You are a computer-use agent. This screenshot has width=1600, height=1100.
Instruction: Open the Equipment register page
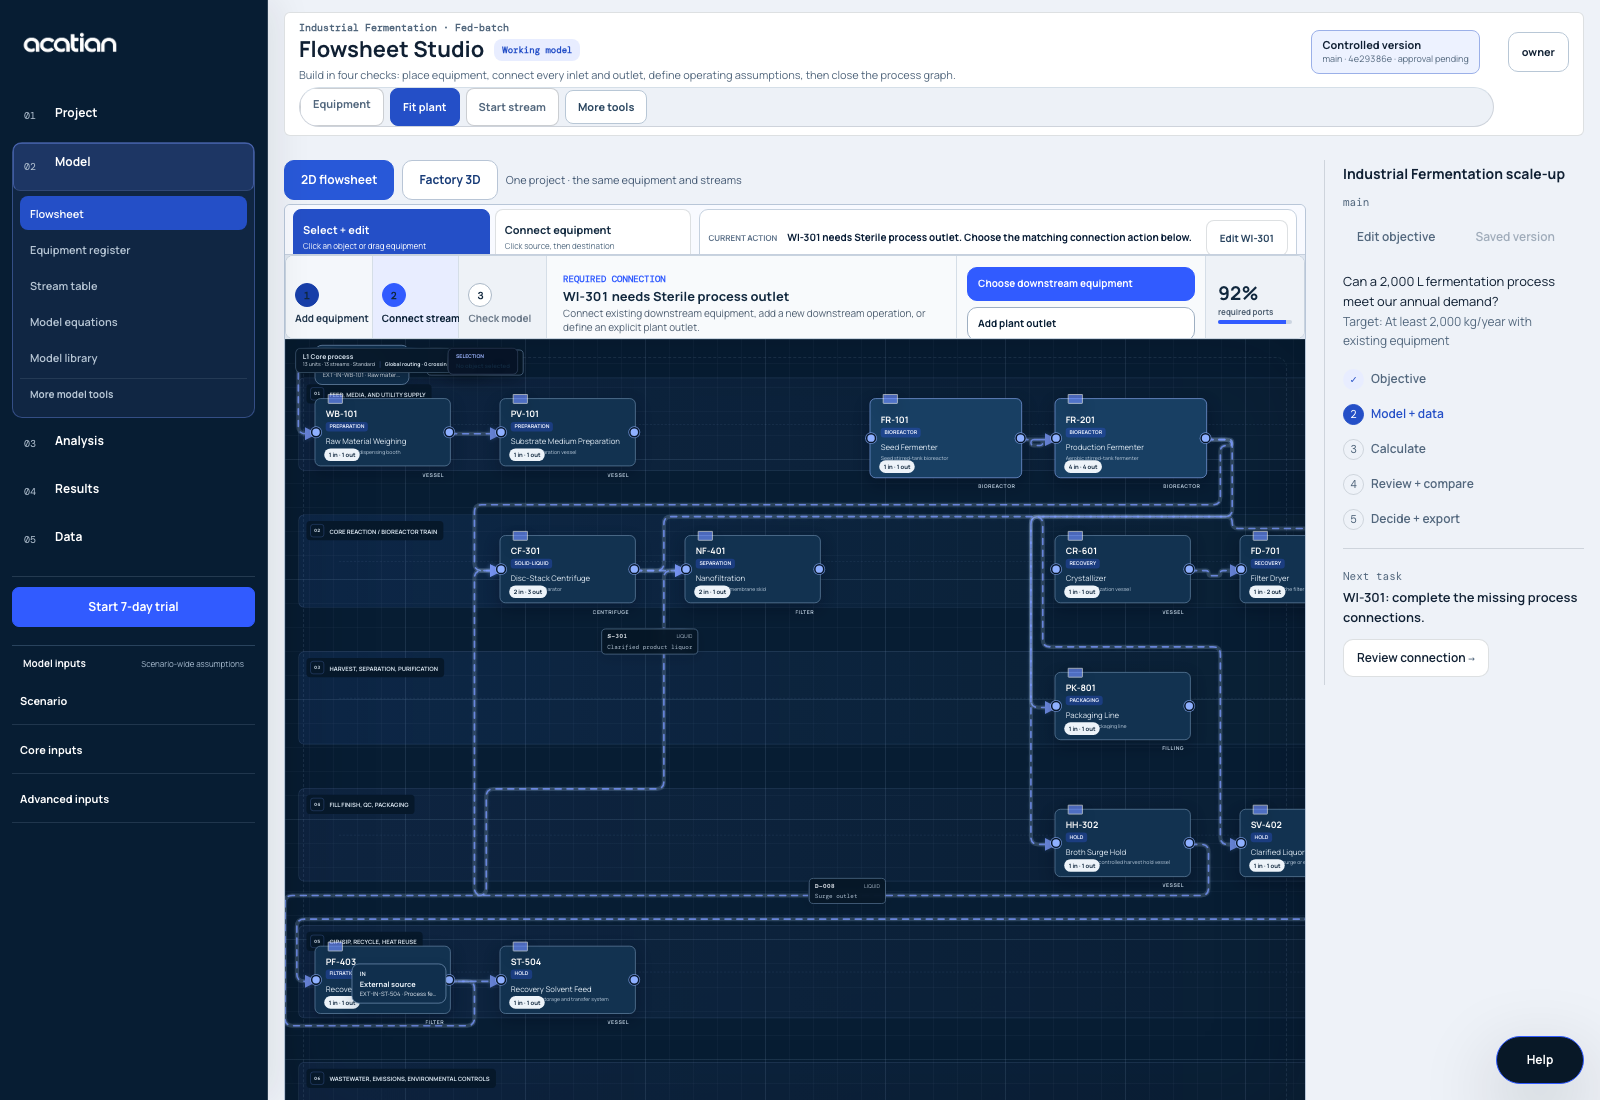pos(133,250)
